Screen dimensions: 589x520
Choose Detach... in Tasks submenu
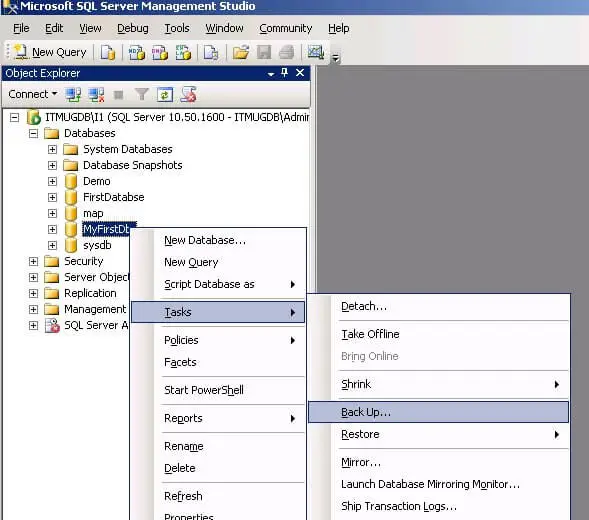[438, 307]
